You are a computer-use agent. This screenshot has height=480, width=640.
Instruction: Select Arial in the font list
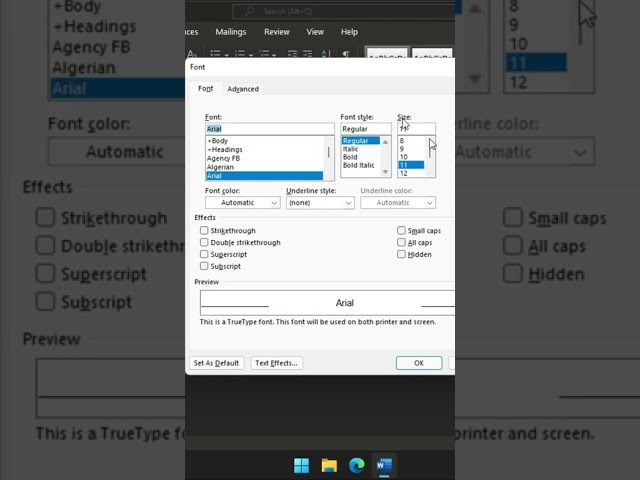tap(264, 176)
